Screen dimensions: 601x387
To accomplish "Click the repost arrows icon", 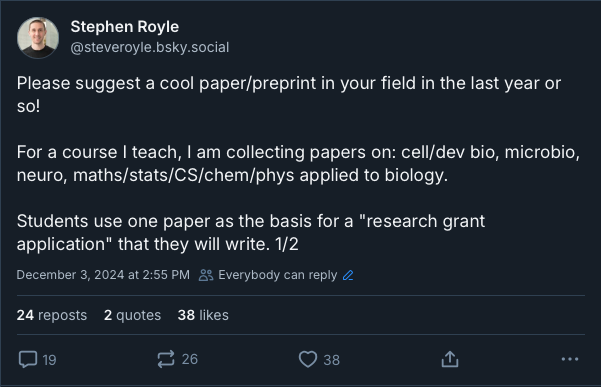I will (x=166, y=359).
